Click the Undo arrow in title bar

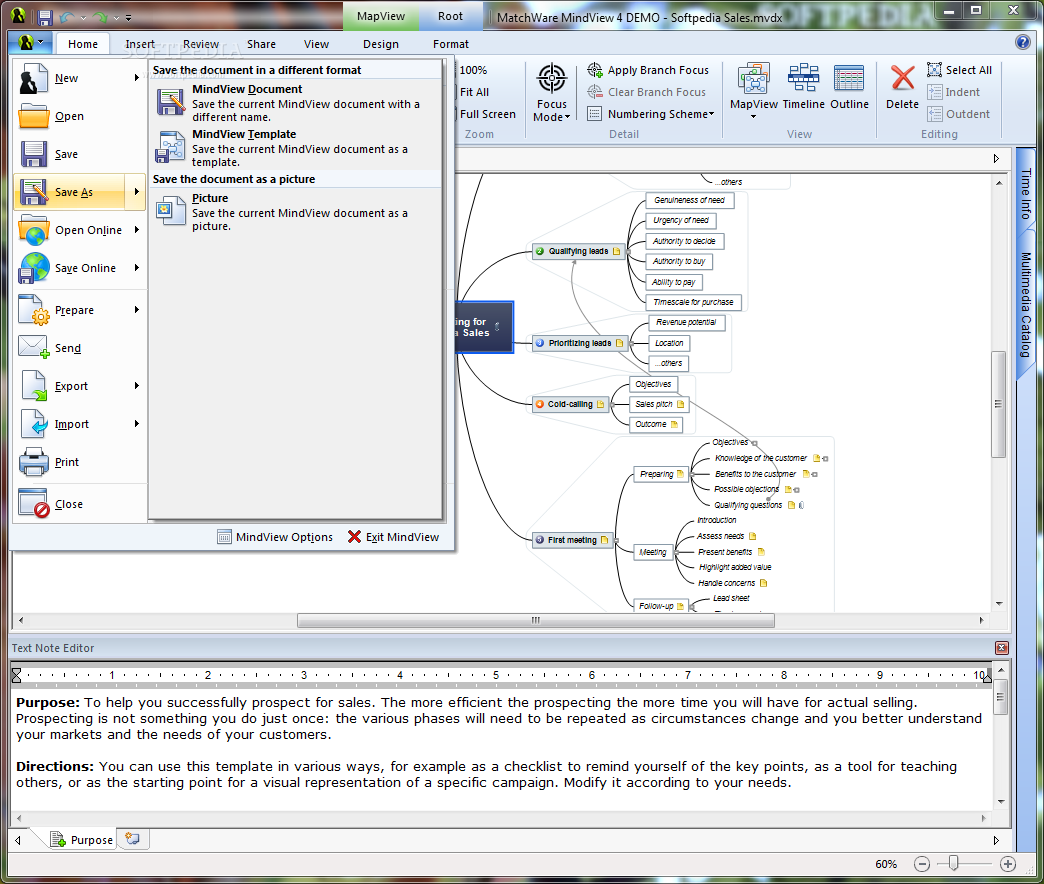pyautogui.click(x=67, y=17)
